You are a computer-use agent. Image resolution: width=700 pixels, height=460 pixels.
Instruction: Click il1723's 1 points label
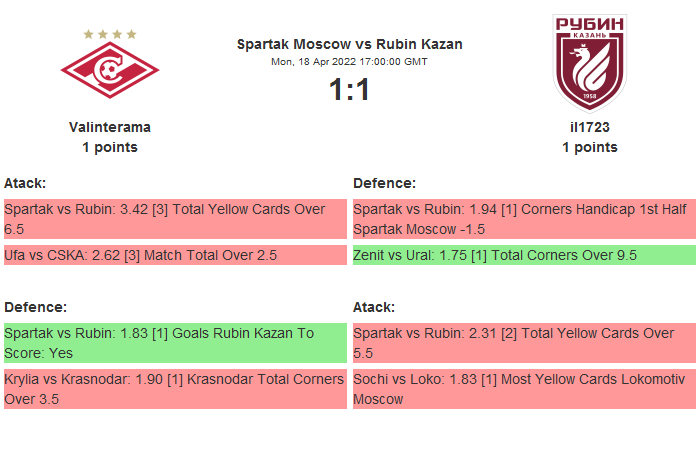click(x=589, y=147)
